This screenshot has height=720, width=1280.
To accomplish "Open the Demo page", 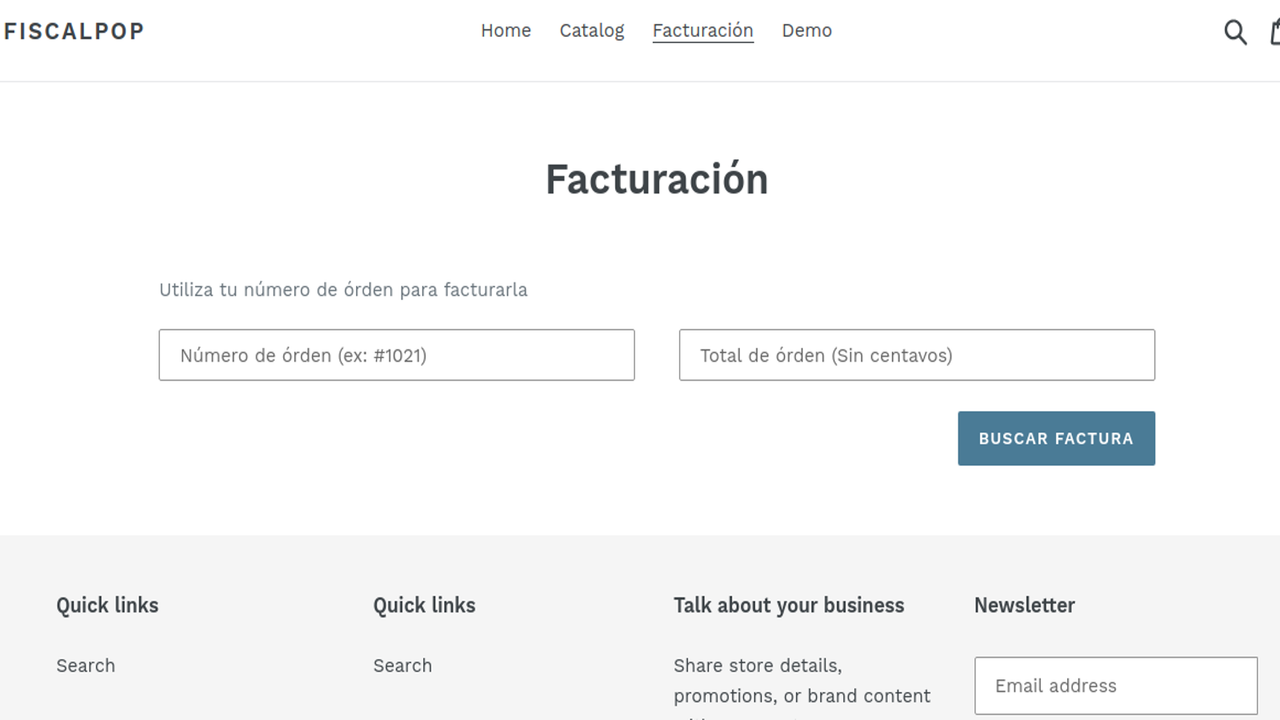I will [806, 31].
